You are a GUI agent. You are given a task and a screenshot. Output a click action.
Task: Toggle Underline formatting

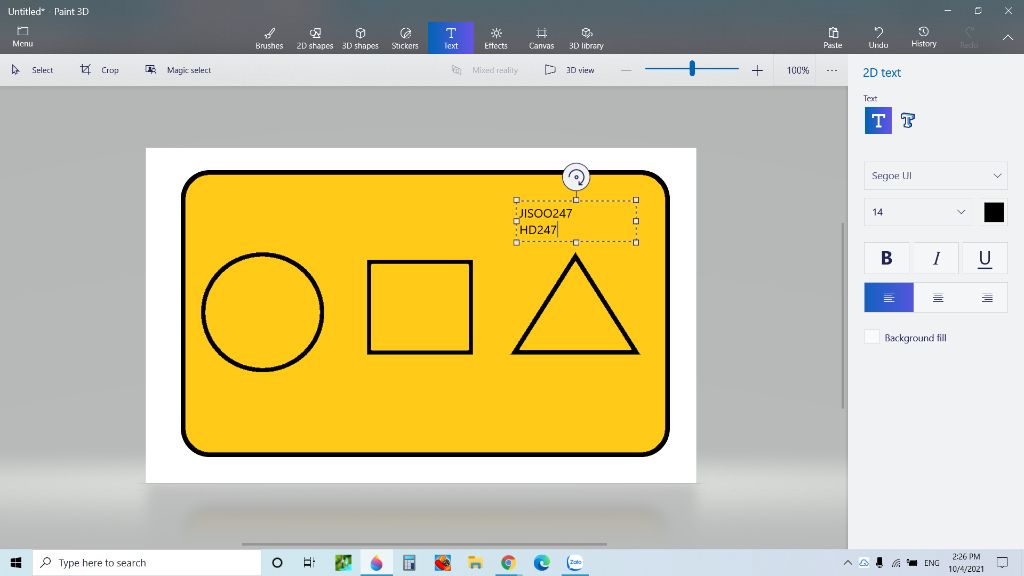pos(984,258)
